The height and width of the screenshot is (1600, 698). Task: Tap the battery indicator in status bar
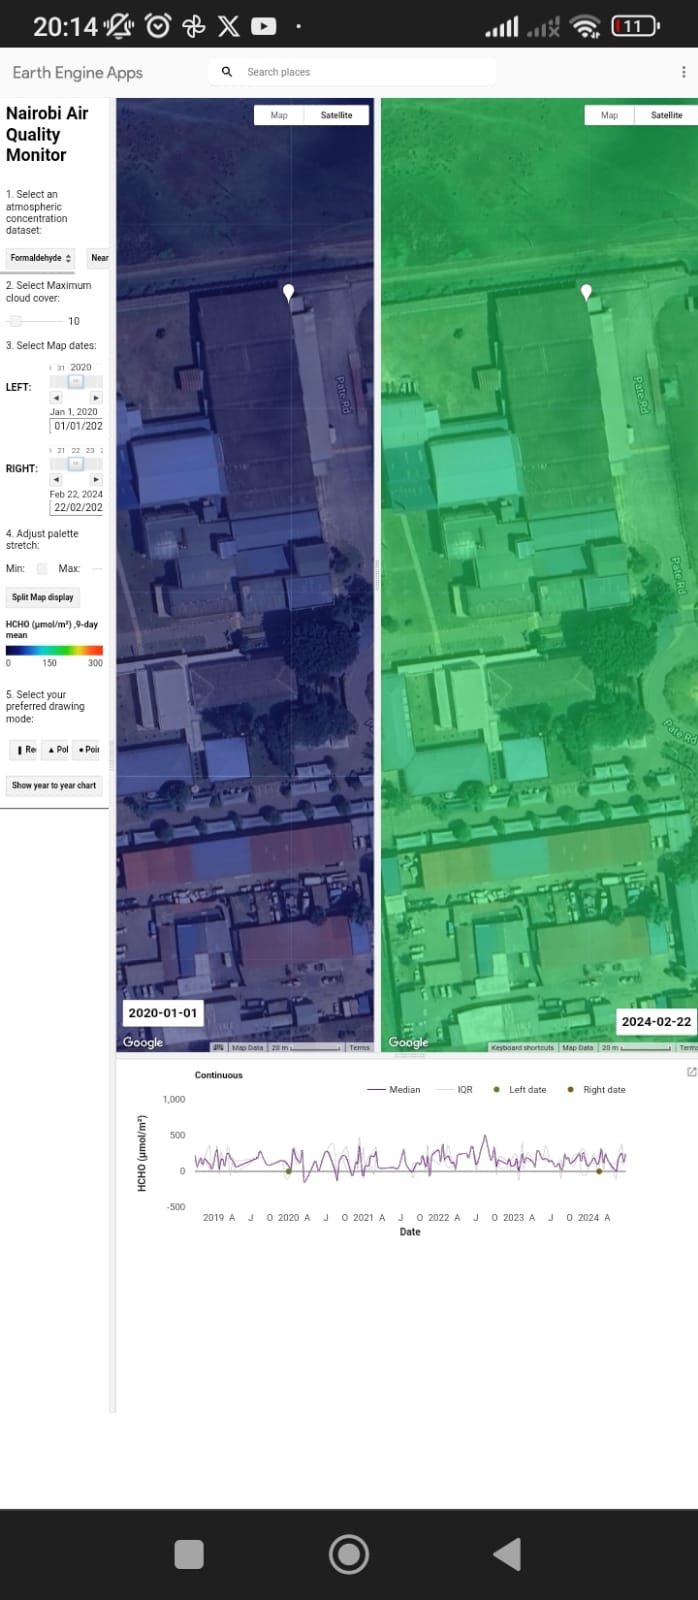[x=635, y=26]
